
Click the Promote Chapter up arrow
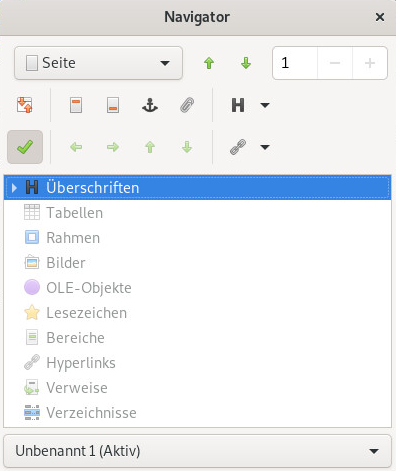[x=150, y=147]
